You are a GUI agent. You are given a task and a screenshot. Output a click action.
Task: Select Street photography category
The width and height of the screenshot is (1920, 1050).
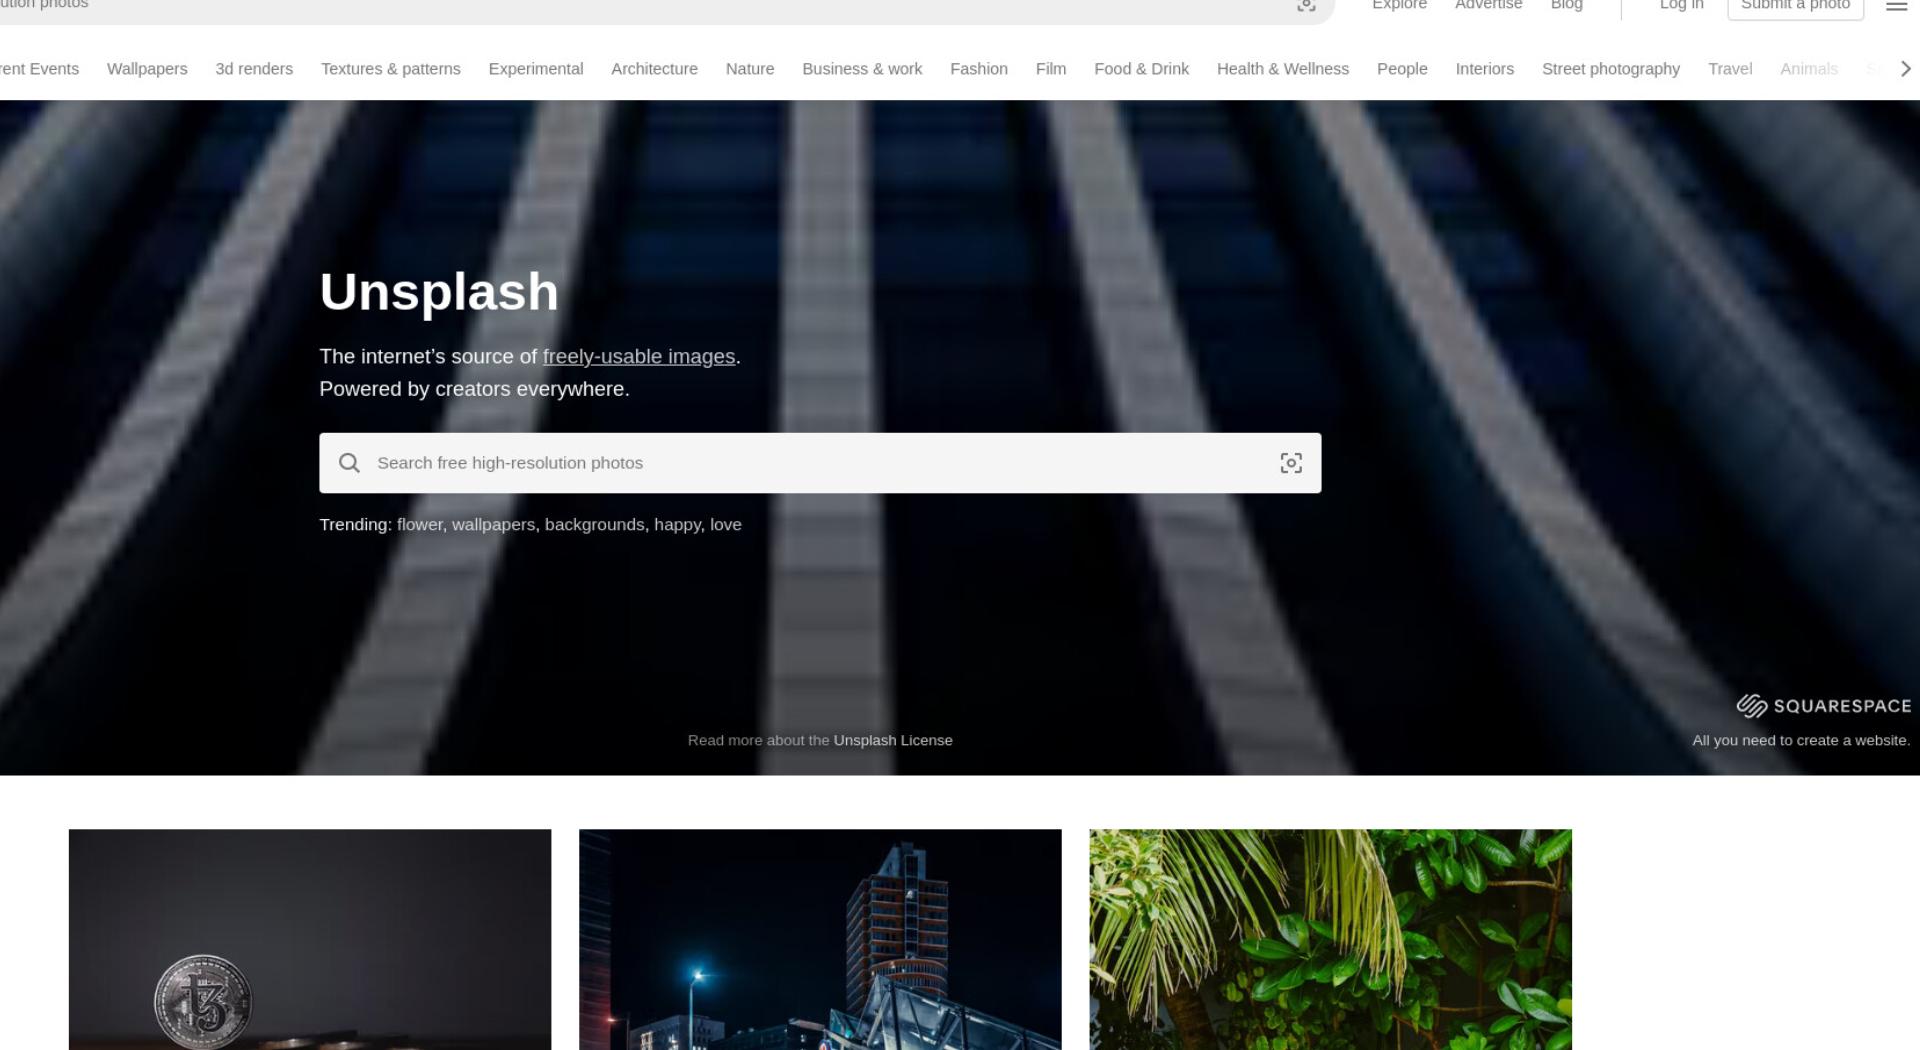(1611, 69)
